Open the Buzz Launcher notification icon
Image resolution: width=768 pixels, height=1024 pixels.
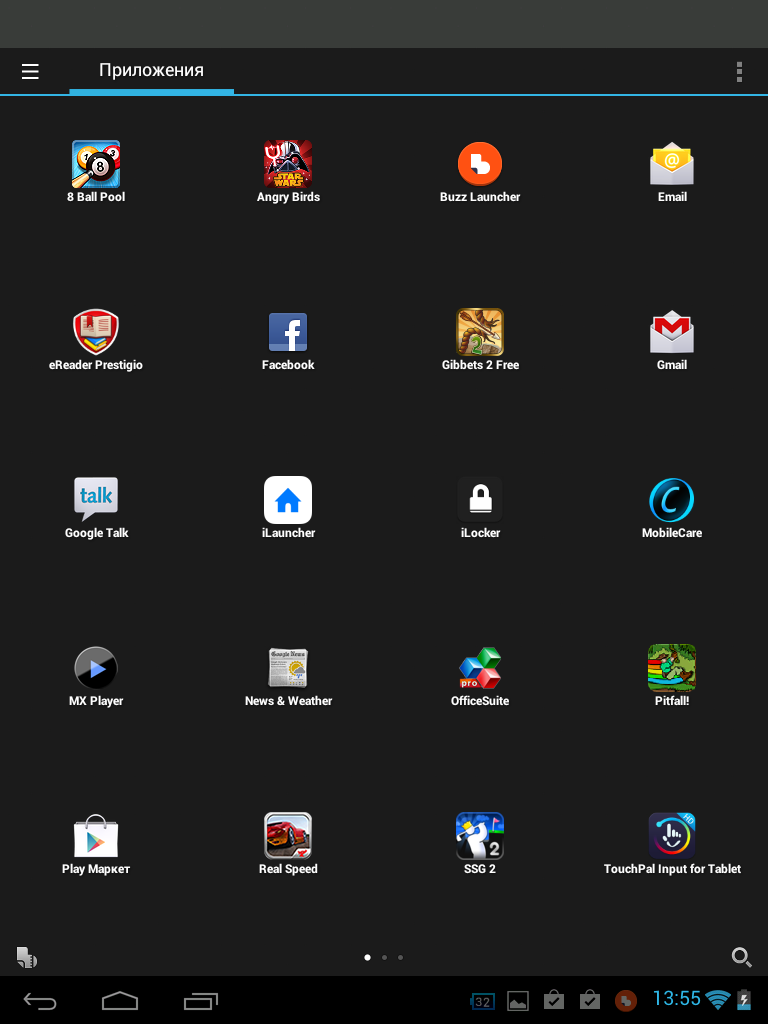pyautogui.click(x=626, y=1000)
